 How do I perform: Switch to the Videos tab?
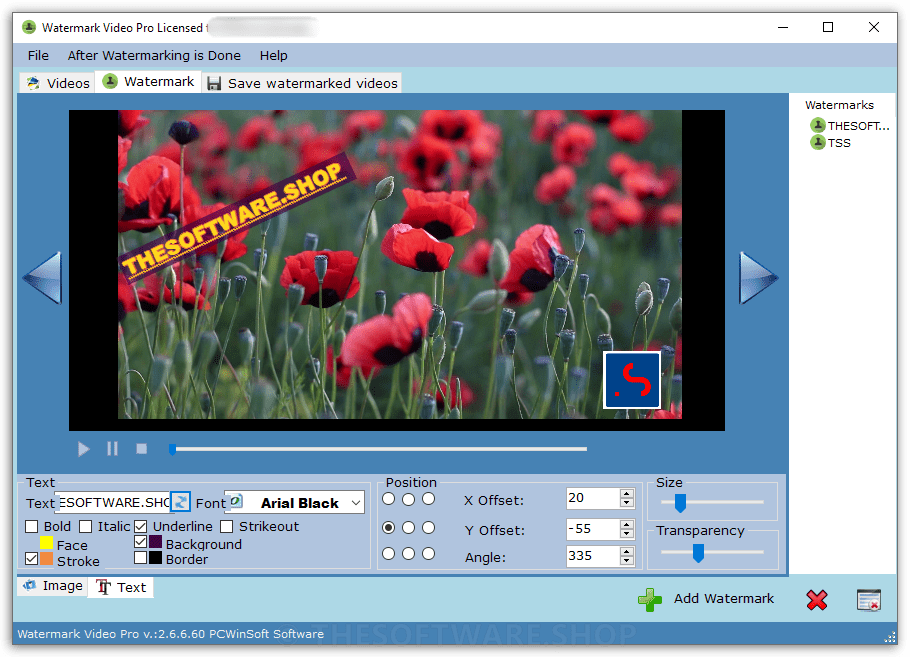point(57,83)
